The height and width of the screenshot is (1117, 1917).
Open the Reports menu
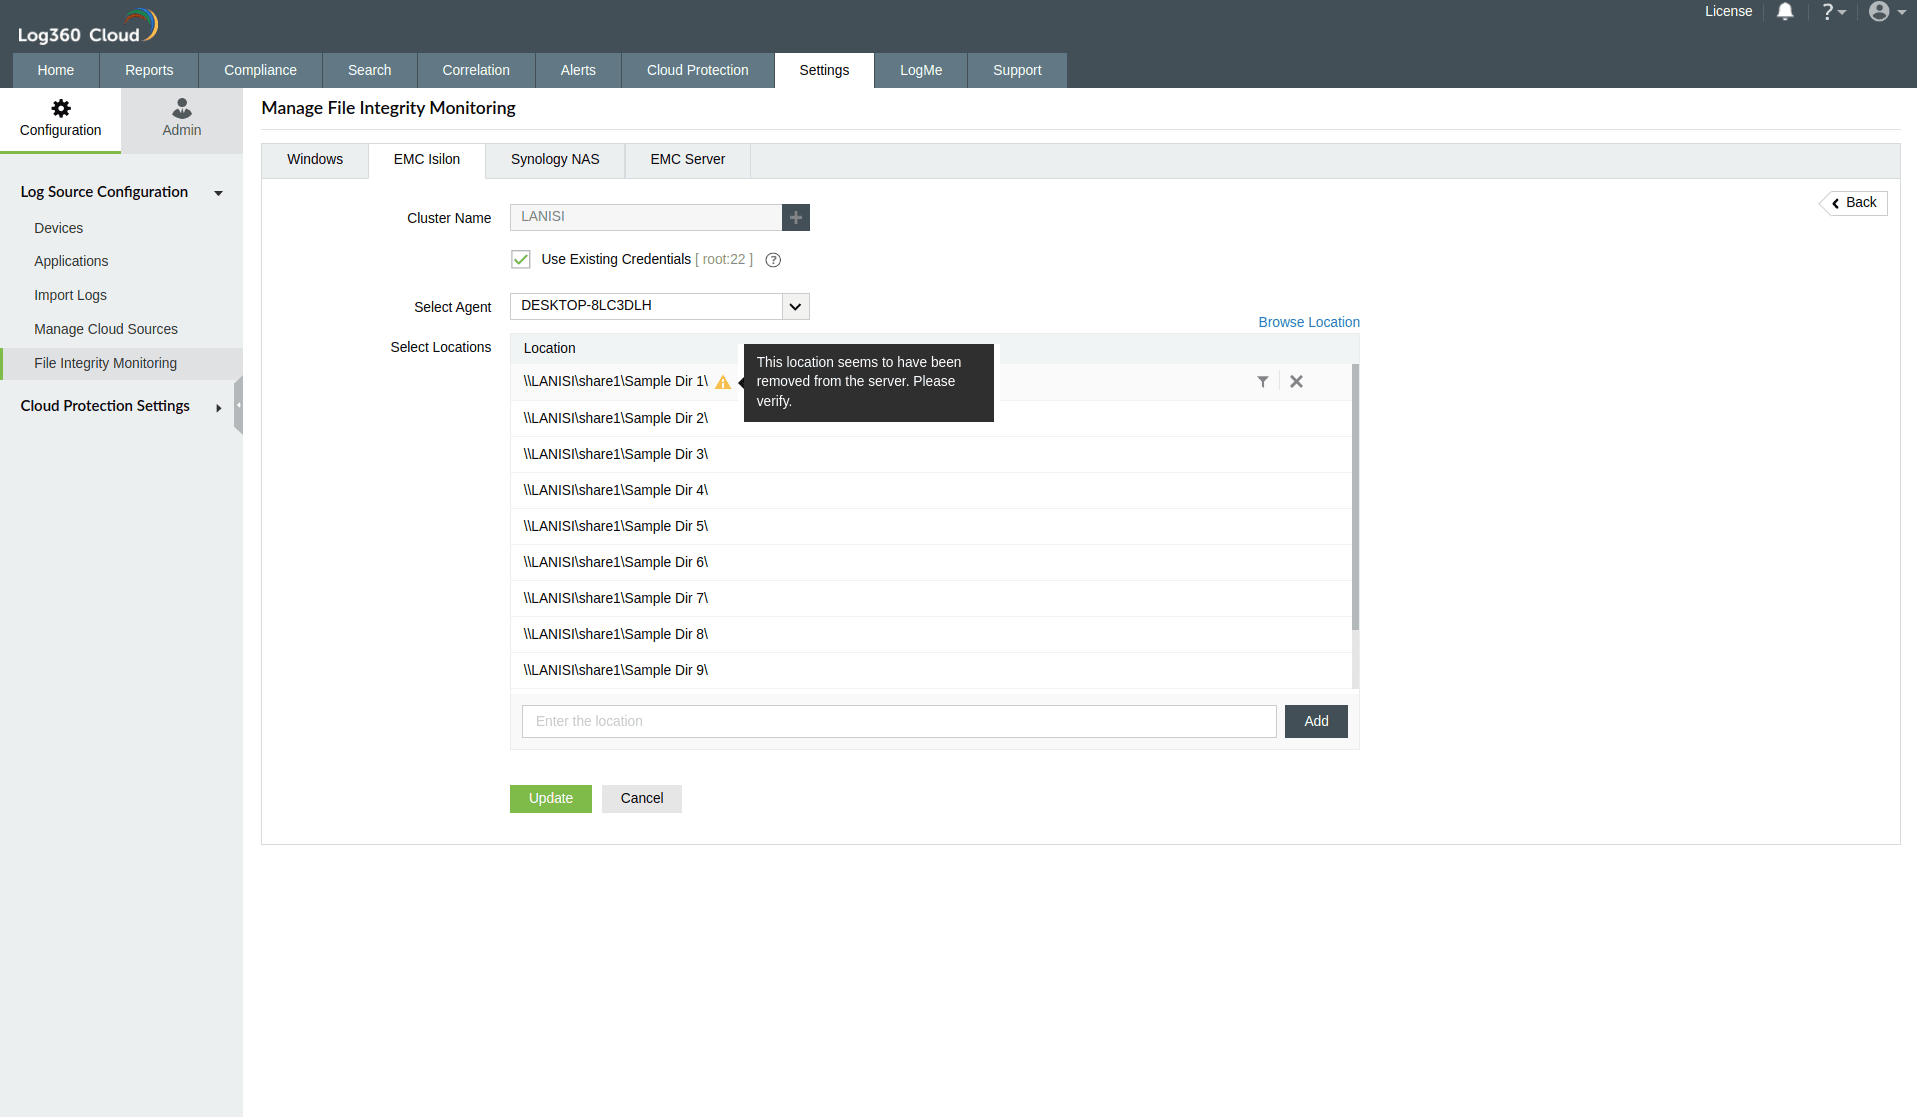(x=148, y=70)
